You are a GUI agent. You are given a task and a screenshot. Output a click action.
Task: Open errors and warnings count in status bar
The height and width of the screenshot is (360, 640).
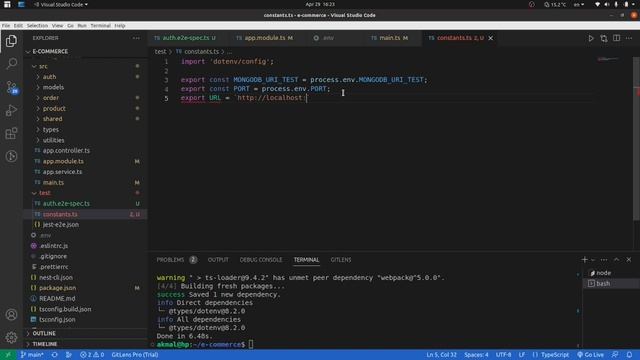[x=92, y=355]
